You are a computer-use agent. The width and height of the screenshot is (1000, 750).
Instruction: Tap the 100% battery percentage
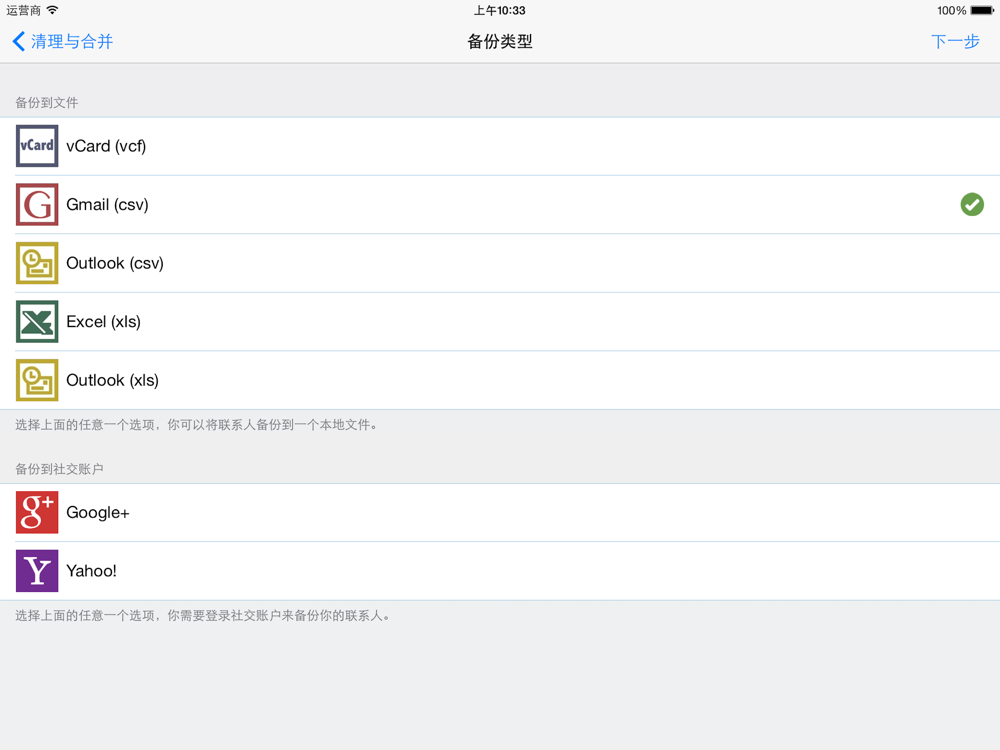pyautogui.click(x=951, y=10)
